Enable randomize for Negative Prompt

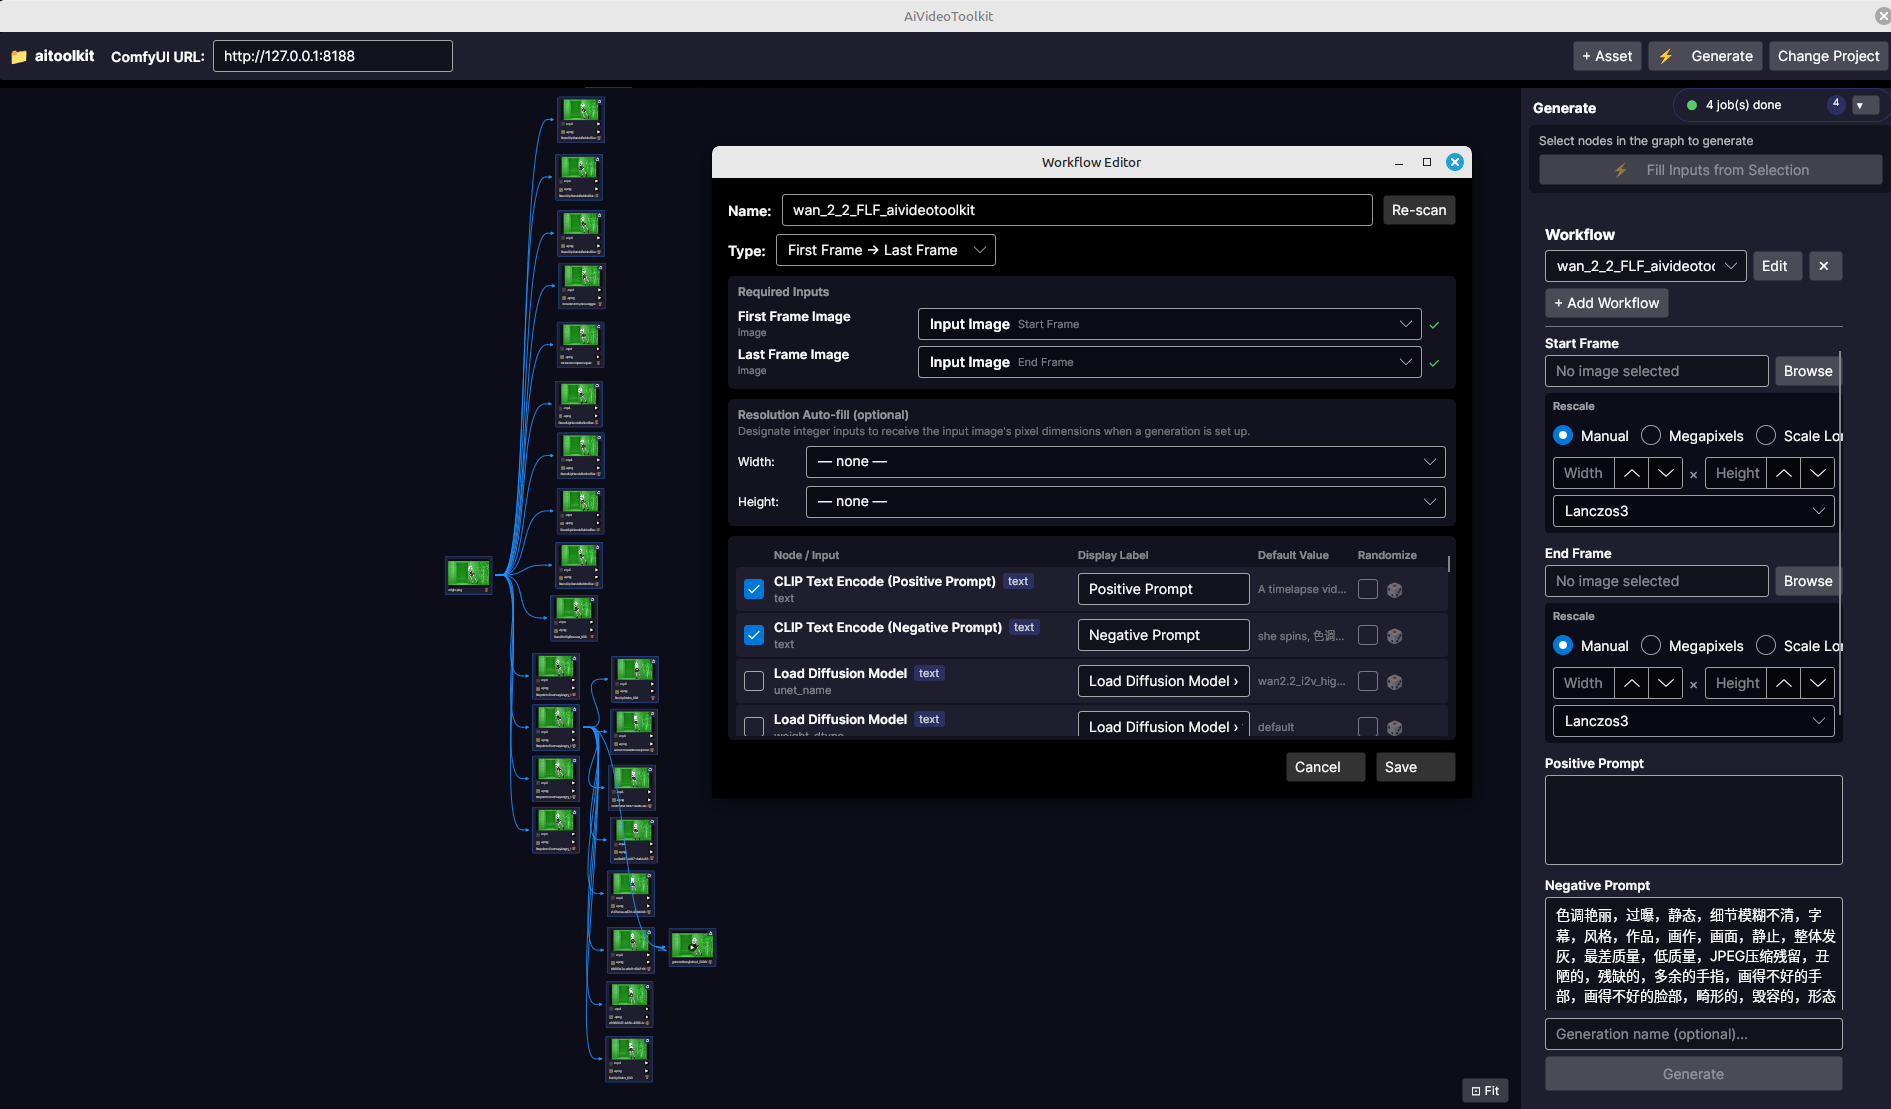pyautogui.click(x=1368, y=635)
